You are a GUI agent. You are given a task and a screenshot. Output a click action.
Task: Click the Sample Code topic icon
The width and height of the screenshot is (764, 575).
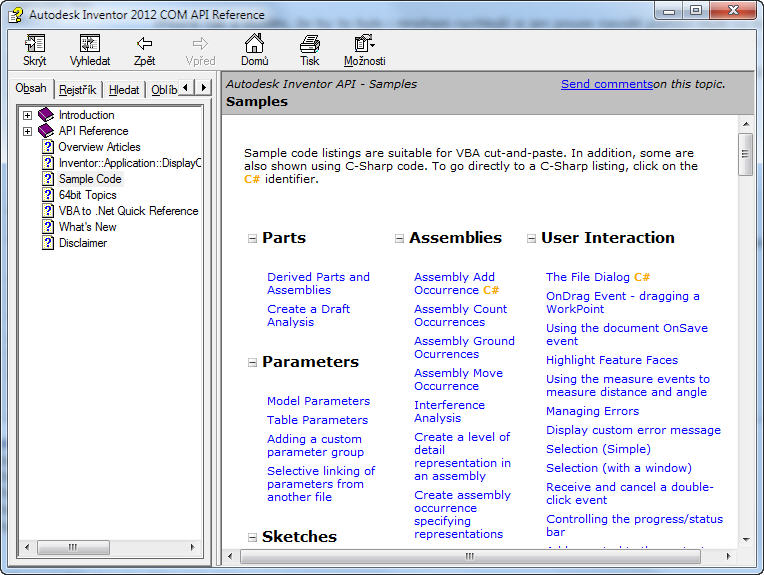point(48,179)
